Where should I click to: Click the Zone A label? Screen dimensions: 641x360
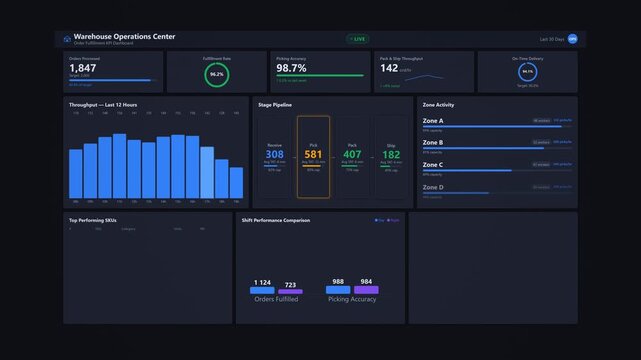[433, 121]
